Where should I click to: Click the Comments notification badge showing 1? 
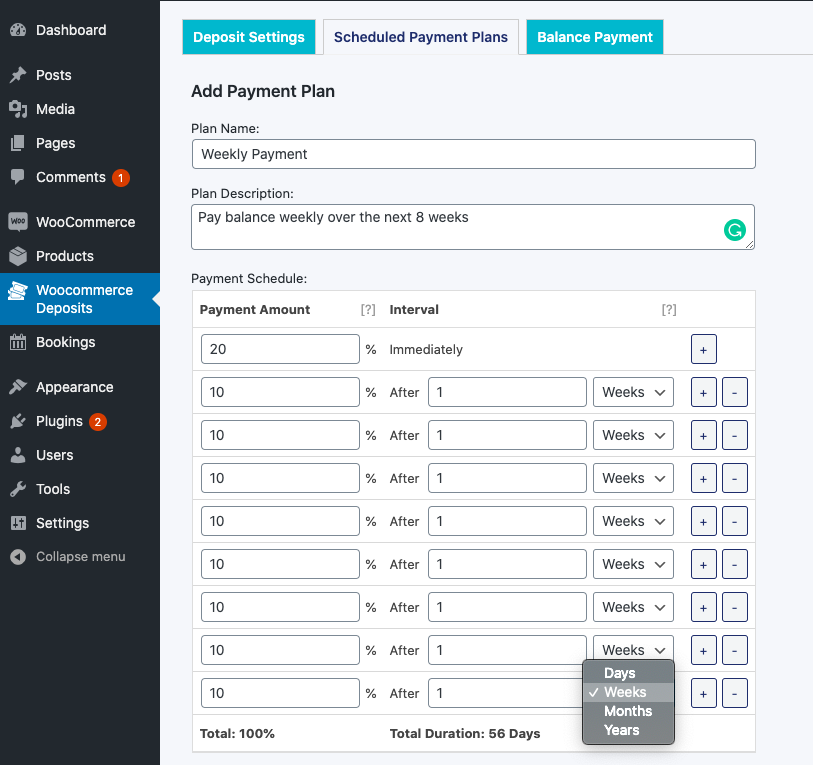[121, 177]
